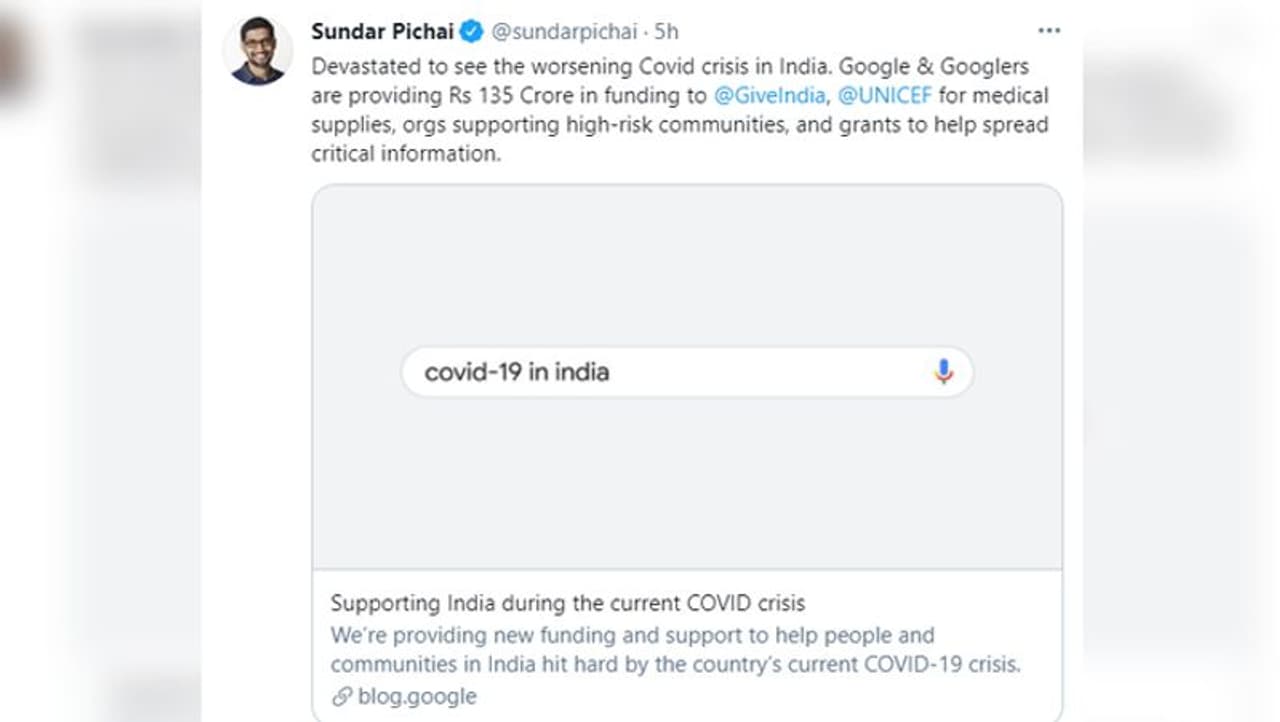Open the tweet's three-dot More menu
This screenshot has width=1280, height=722.
pos(1048,31)
